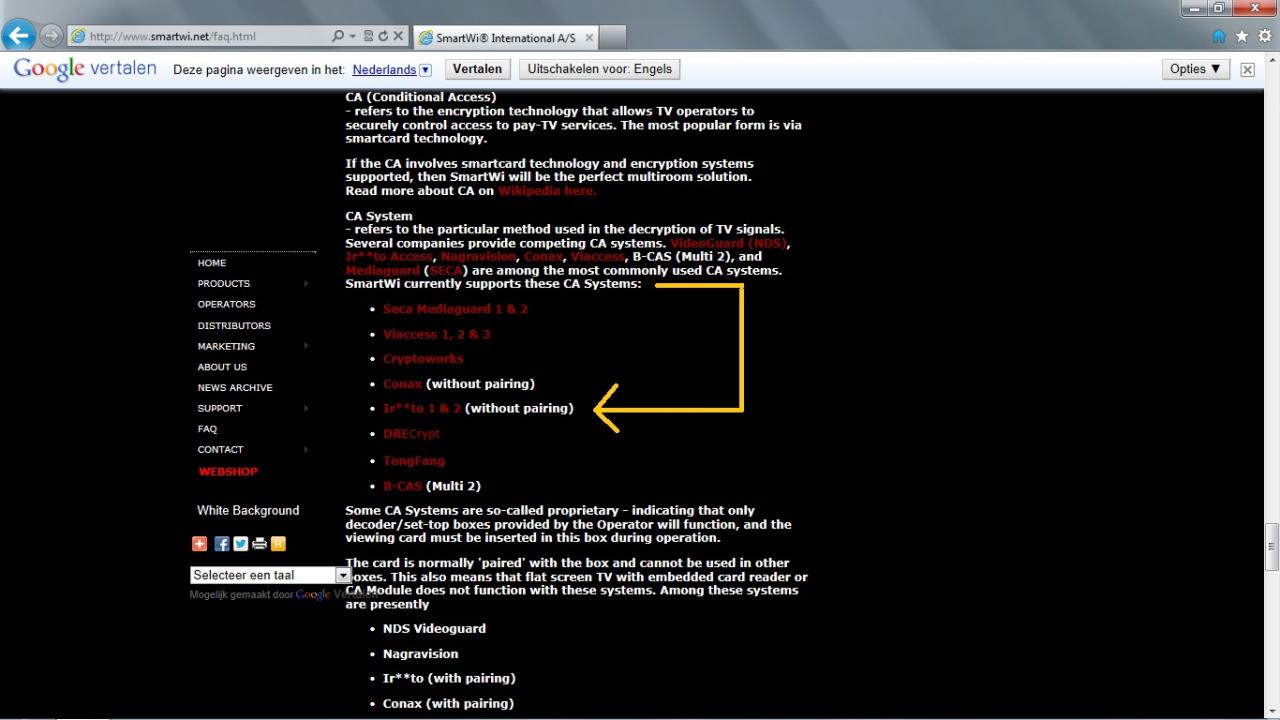The height and width of the screenshot is (720, 1280).
Task: Open the Selecteer een taal dropdown
Action: [x=271, y=575]
